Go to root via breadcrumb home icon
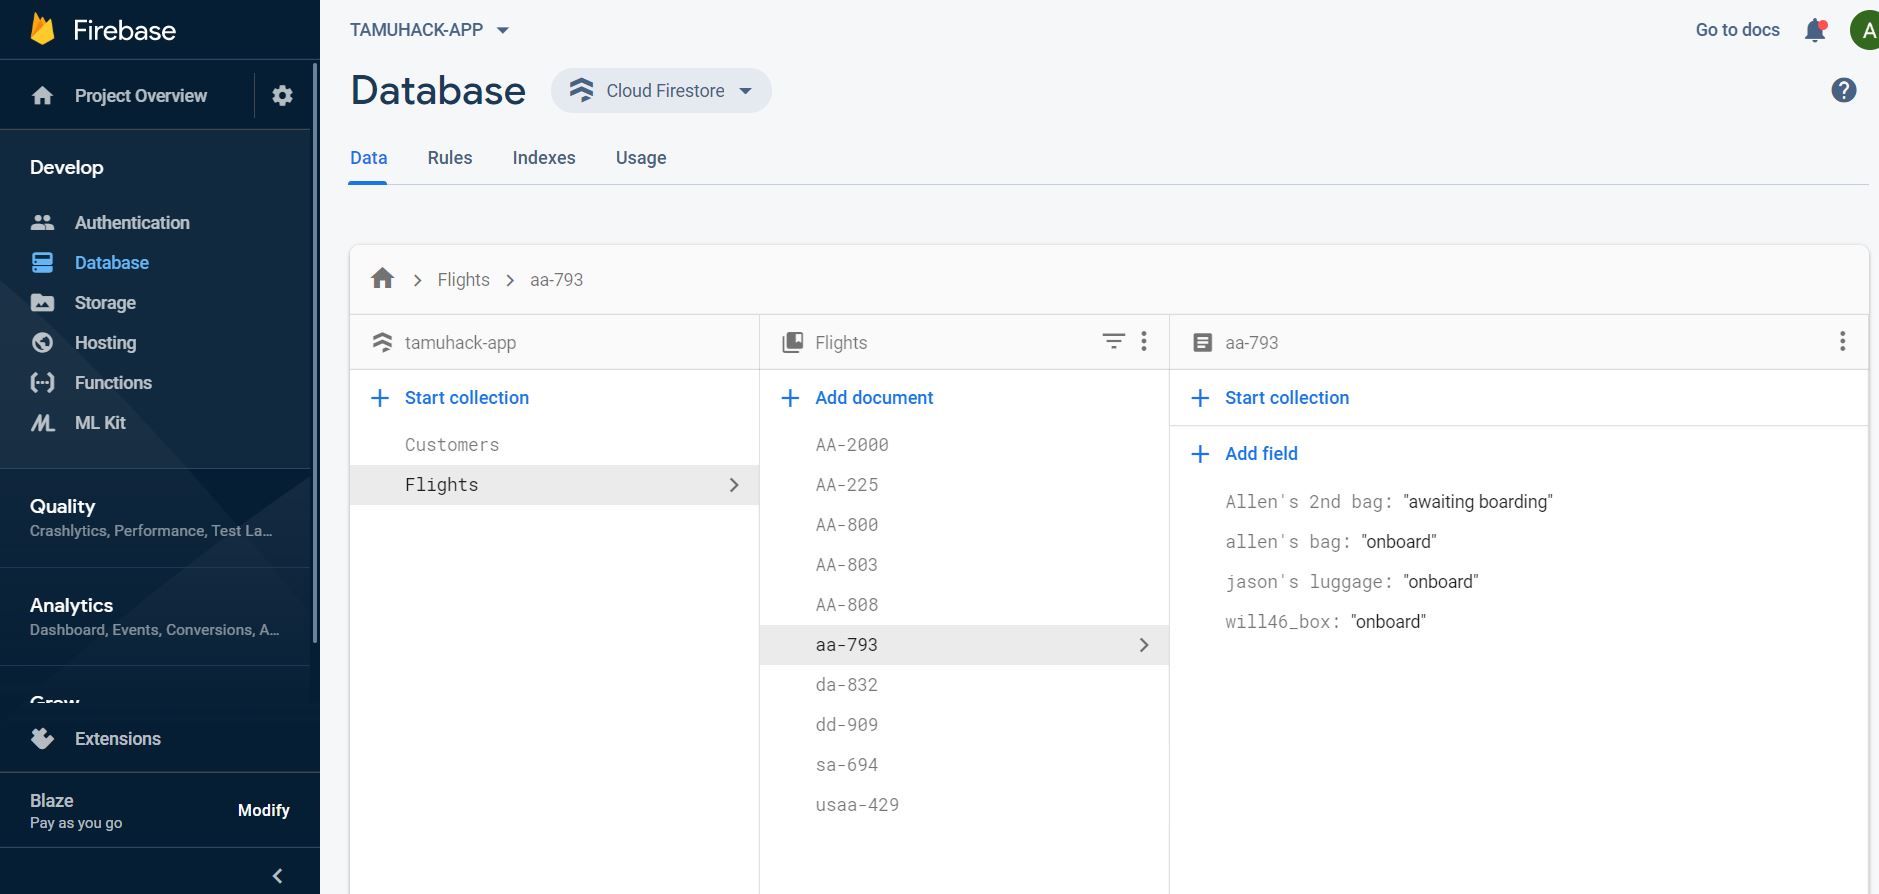1879x894 pixels. tap(382, 278)
